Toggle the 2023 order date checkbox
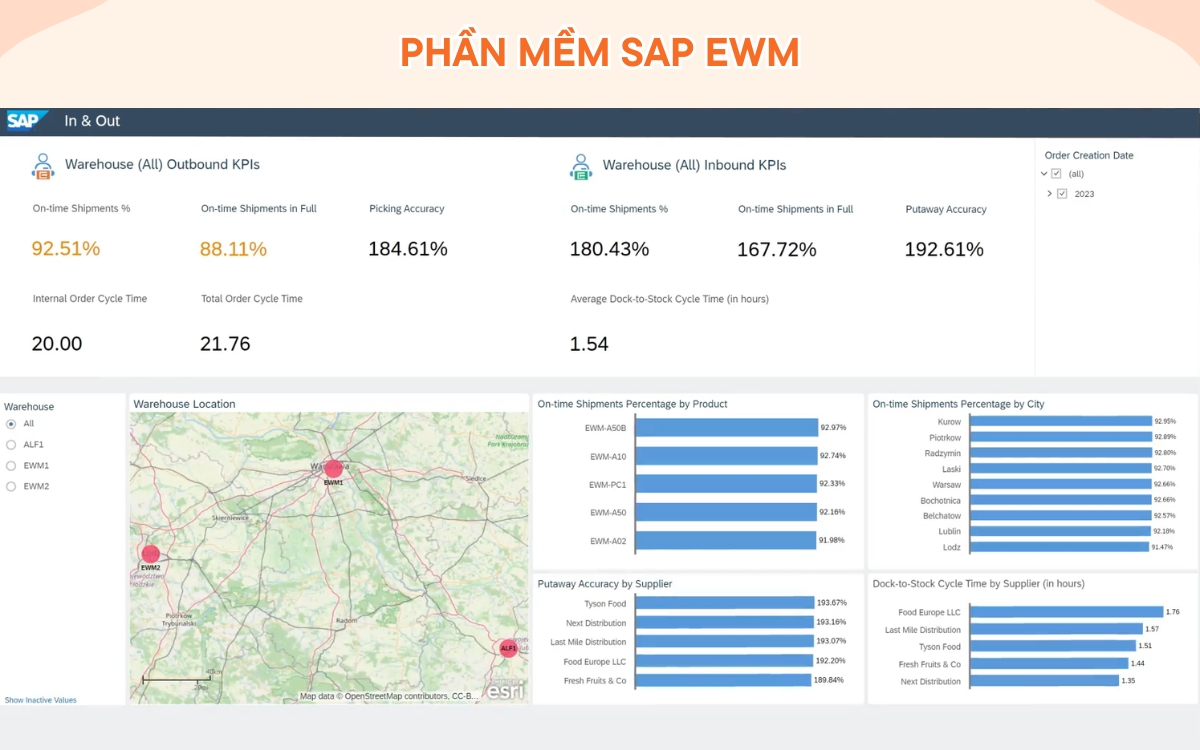Screen dimensions: 1200x750 (x=1062, y=194)
